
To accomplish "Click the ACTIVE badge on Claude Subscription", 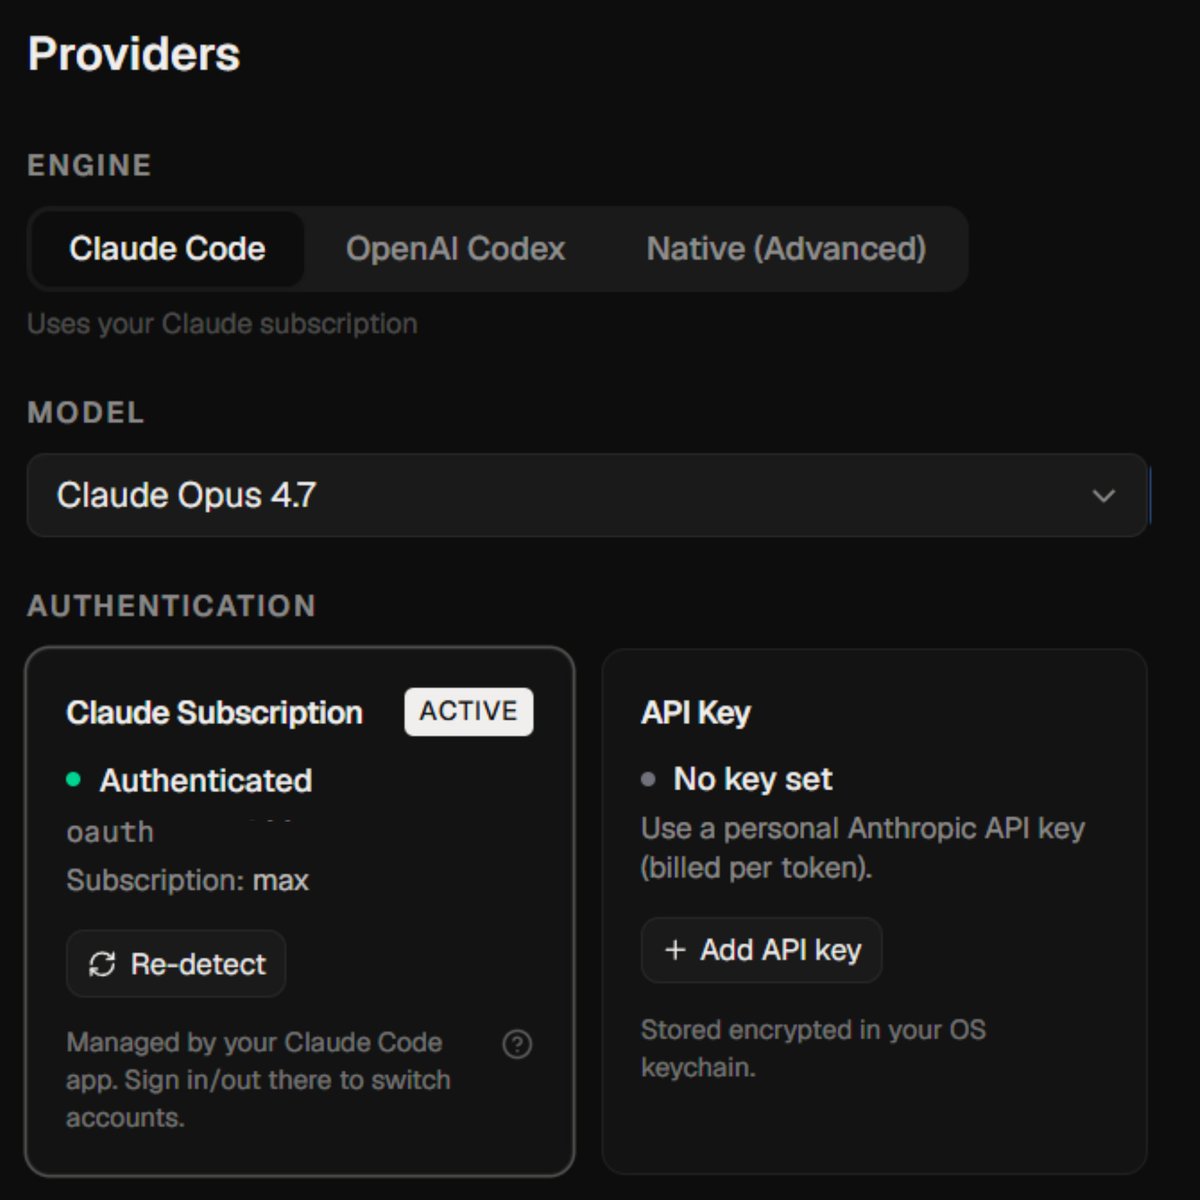I will point(468,712).
